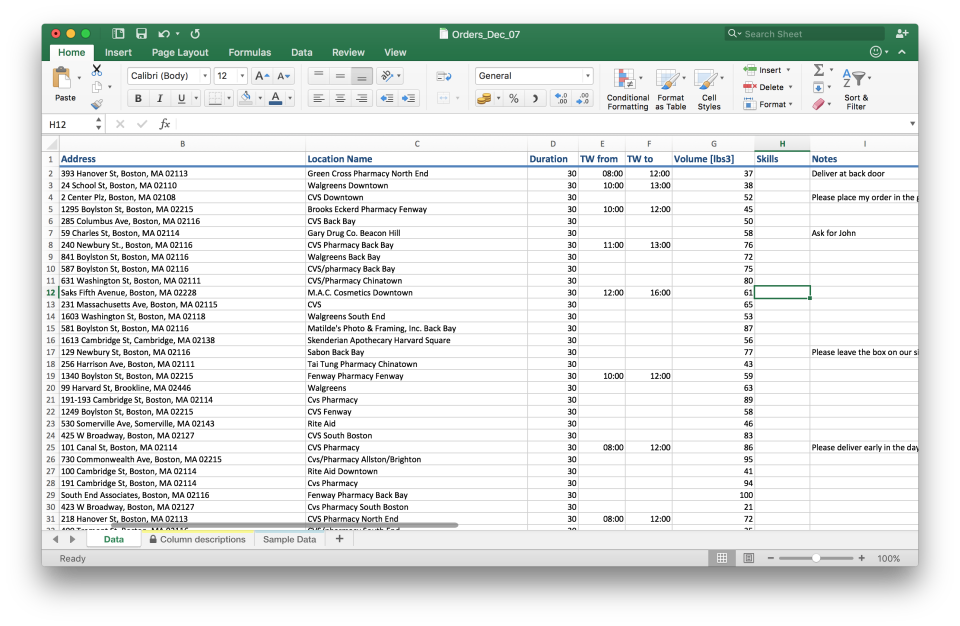
Task: Toggle italic formatting
Action: [159, 98]
